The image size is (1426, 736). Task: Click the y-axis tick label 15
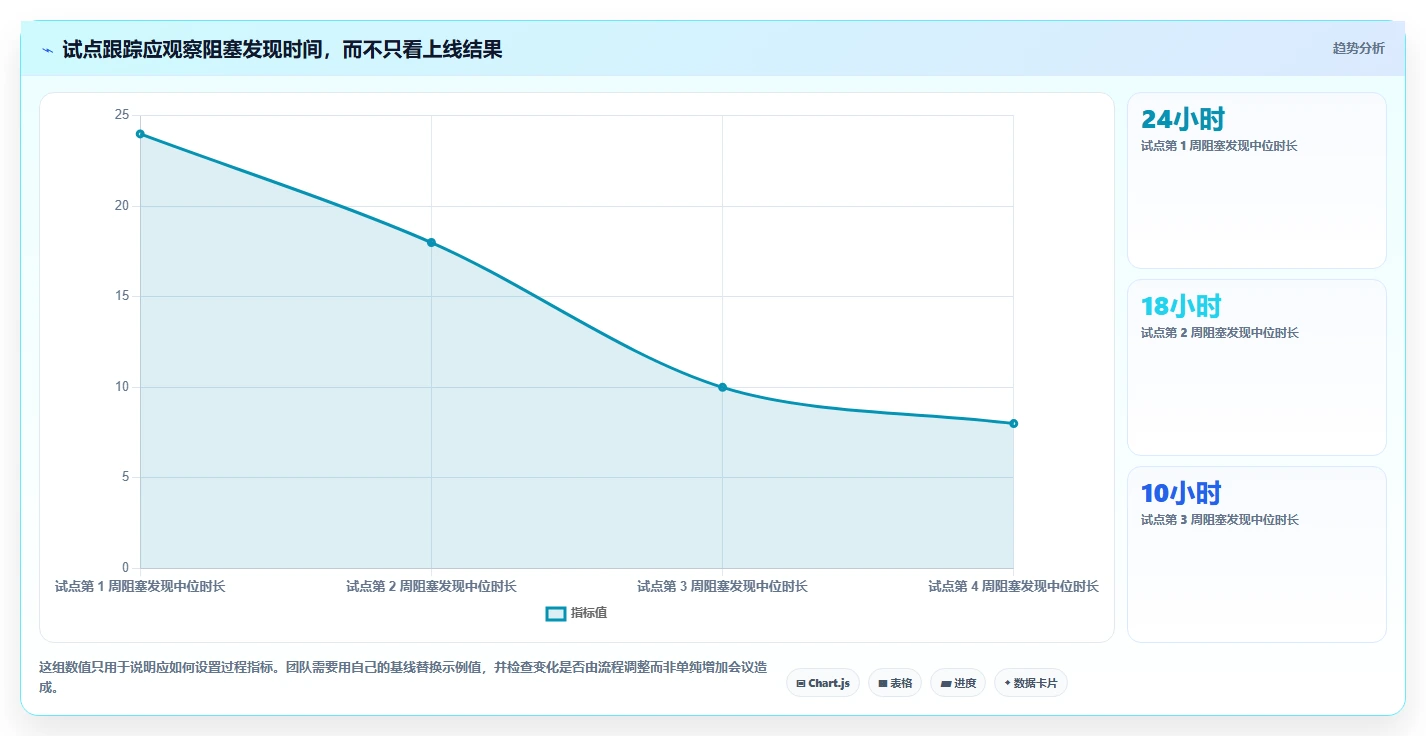[x=122, y=296]
